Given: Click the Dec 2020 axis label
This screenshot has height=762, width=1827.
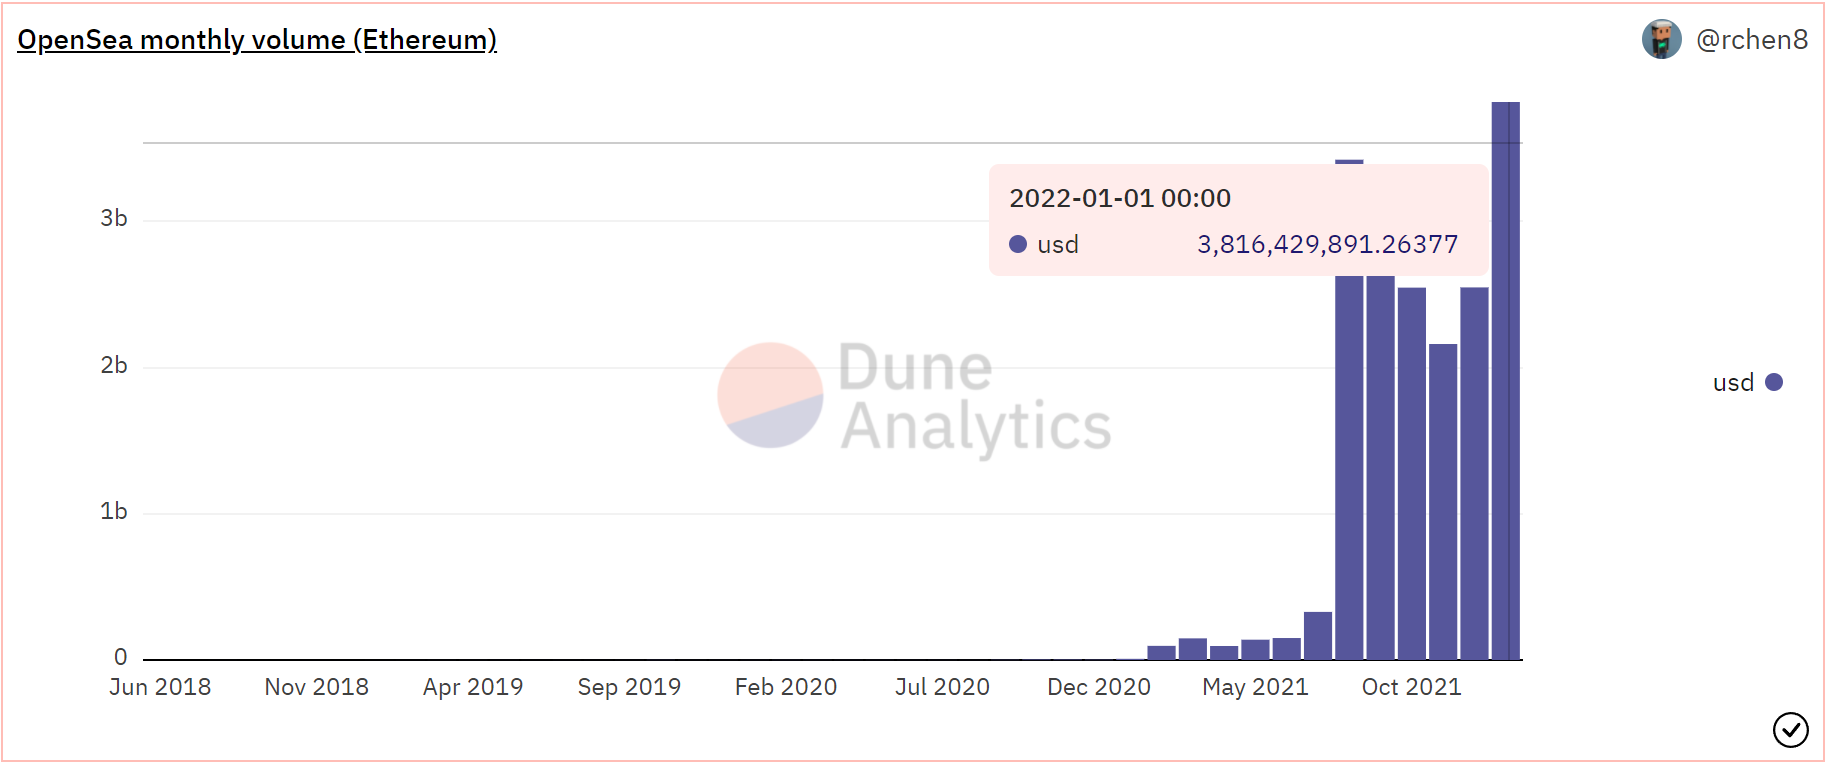Looking at the screenshot, I should click(x=1099, y=687).
